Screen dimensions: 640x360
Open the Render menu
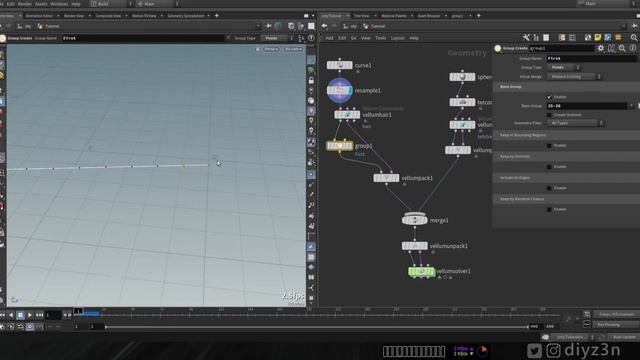[24, 4]
